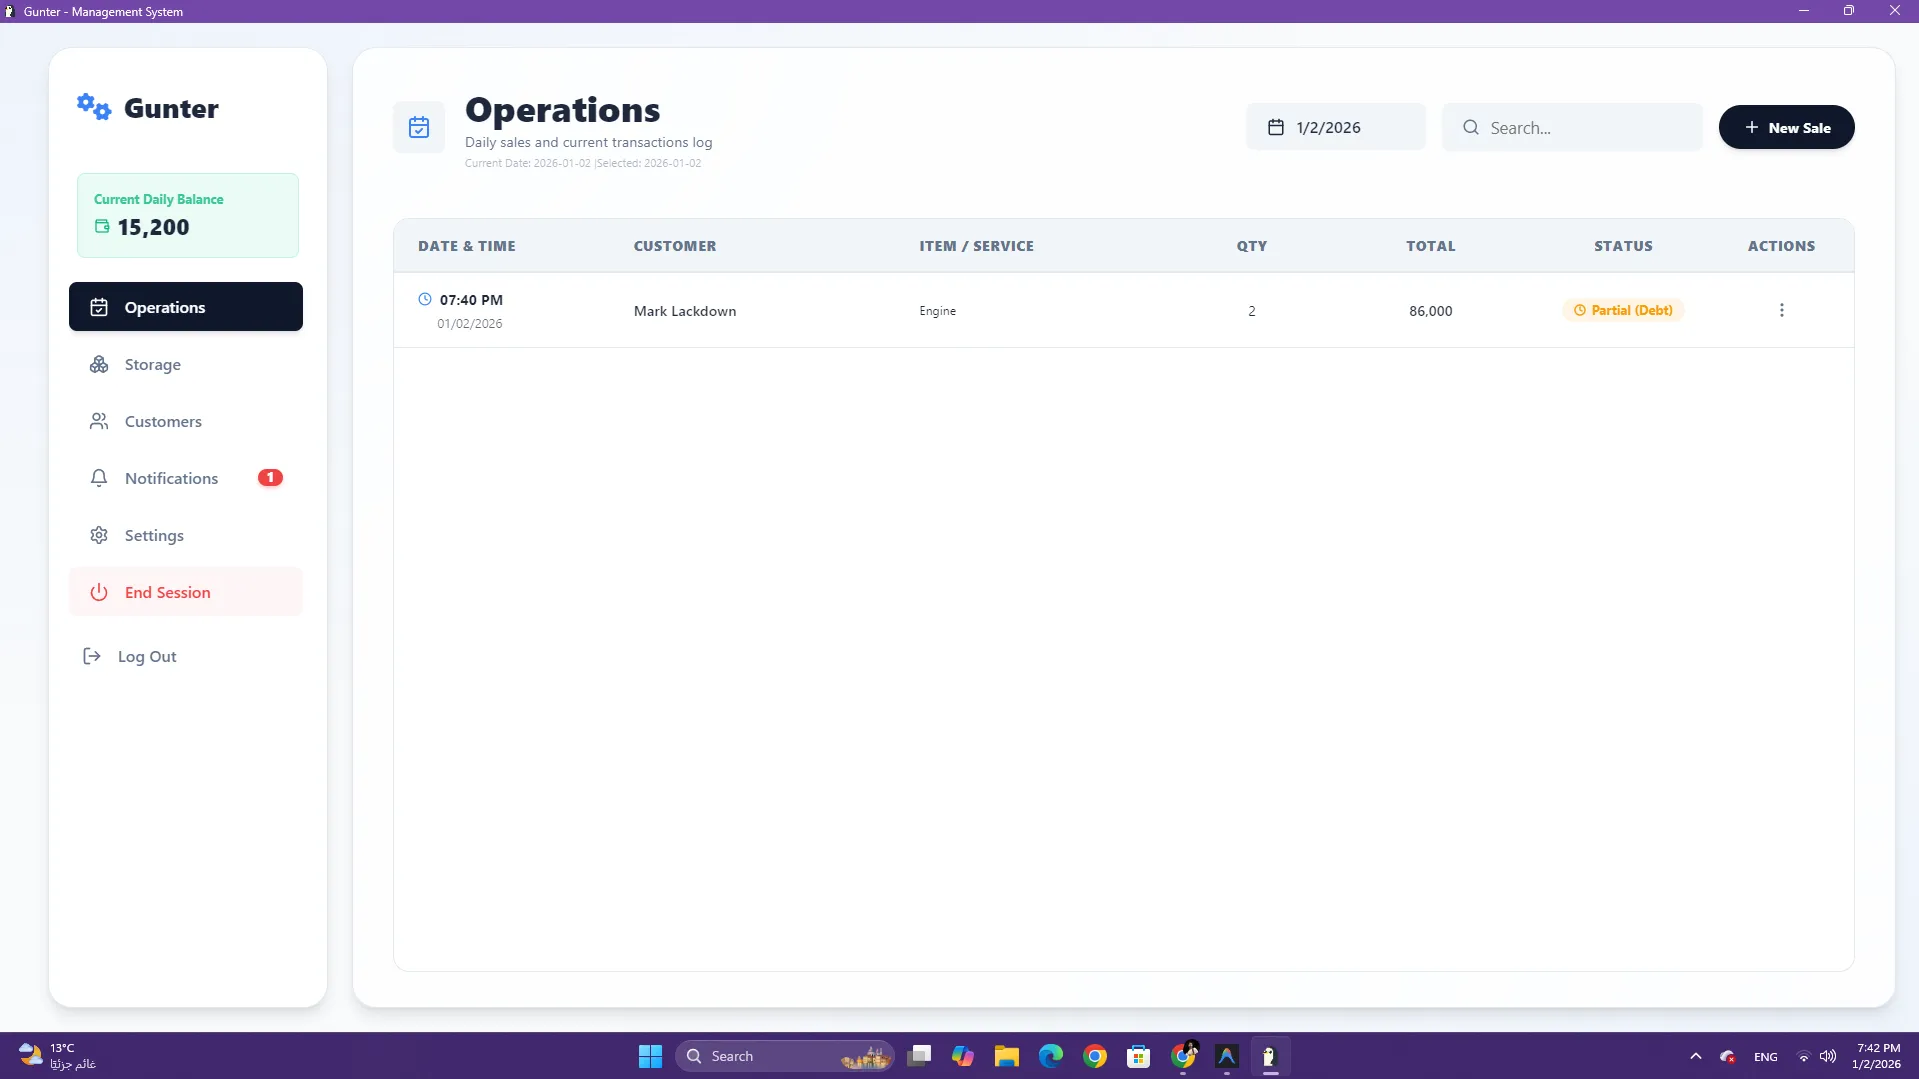Open the 1/2/2026 date picker
Image resolution: width=1919 pixels, height=1079 pixels.
point(1336,127)
